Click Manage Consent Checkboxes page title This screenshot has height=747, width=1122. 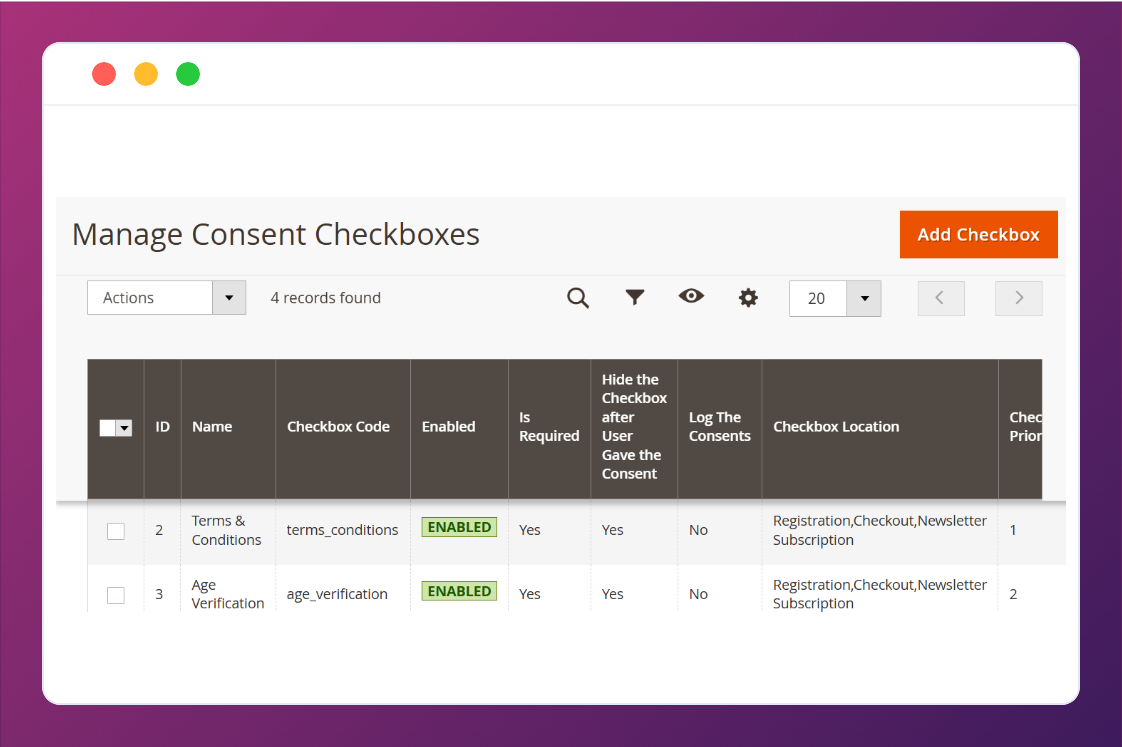(x=275, y=235)
